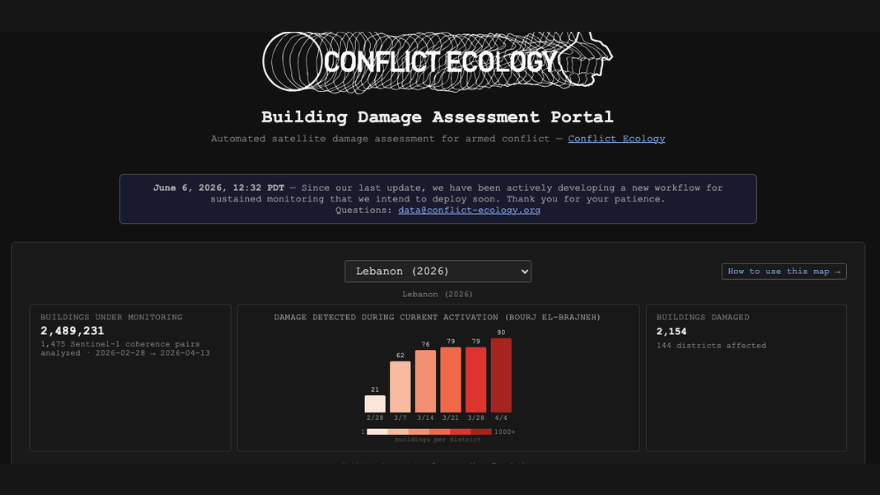Click the 3/14 bar labeled 76
This screenshot has width=880, height=495.
(425, 381)
